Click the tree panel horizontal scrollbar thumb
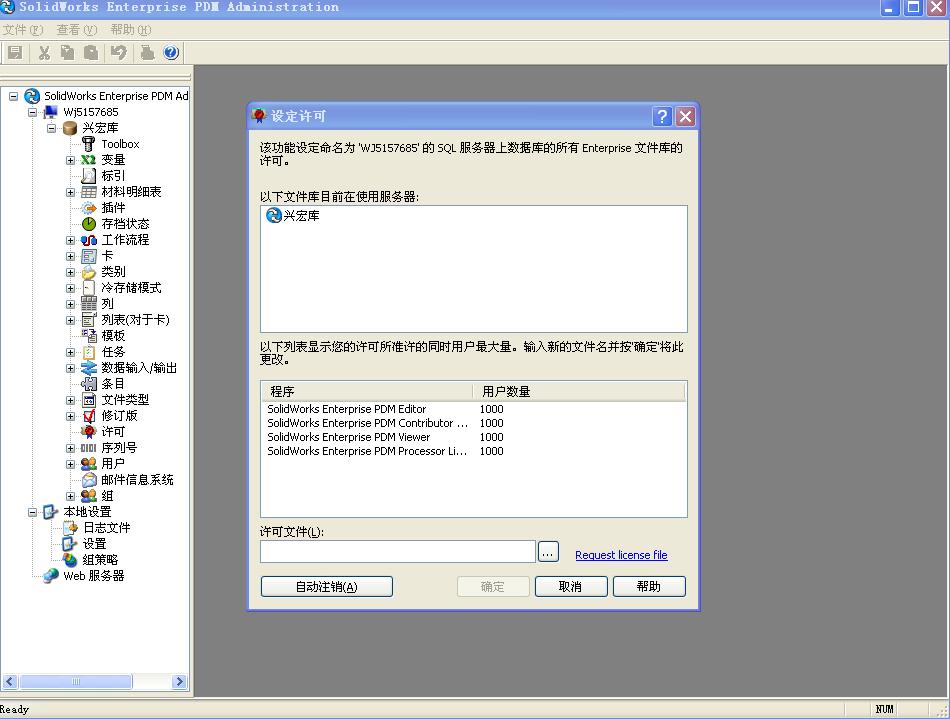The height and width of the screenshot is (719, 950). (x=76, y=681)
